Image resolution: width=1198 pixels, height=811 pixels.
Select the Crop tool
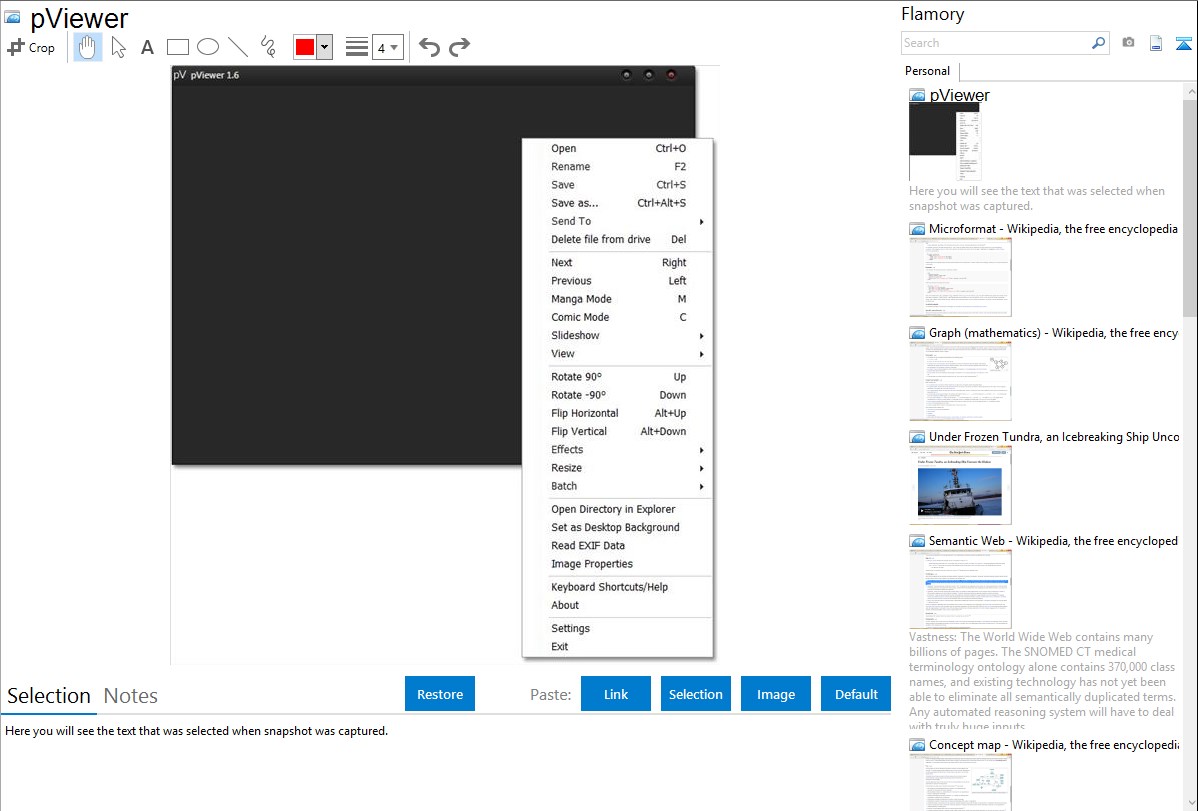click(x=31, y=47)
